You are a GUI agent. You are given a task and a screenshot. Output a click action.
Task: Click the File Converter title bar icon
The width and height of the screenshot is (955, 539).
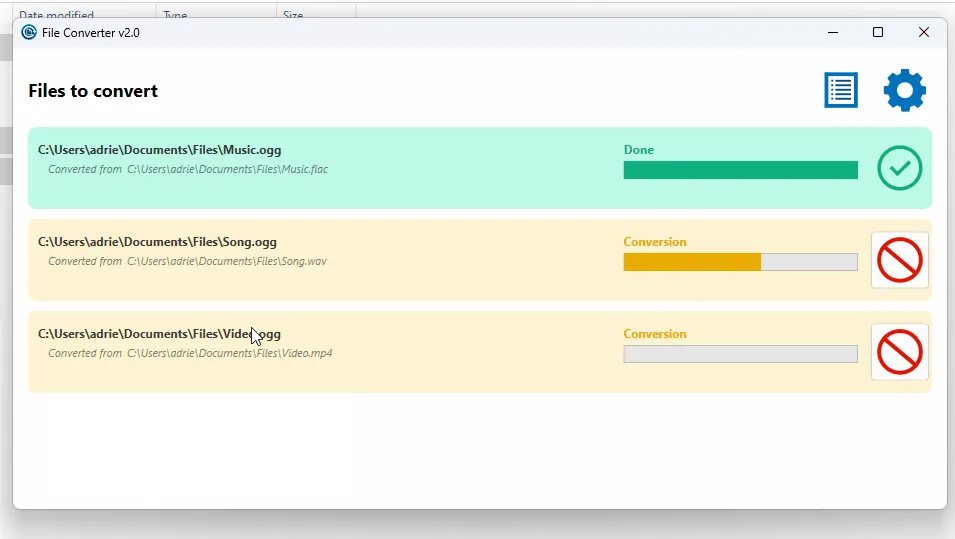coord(29,32)
